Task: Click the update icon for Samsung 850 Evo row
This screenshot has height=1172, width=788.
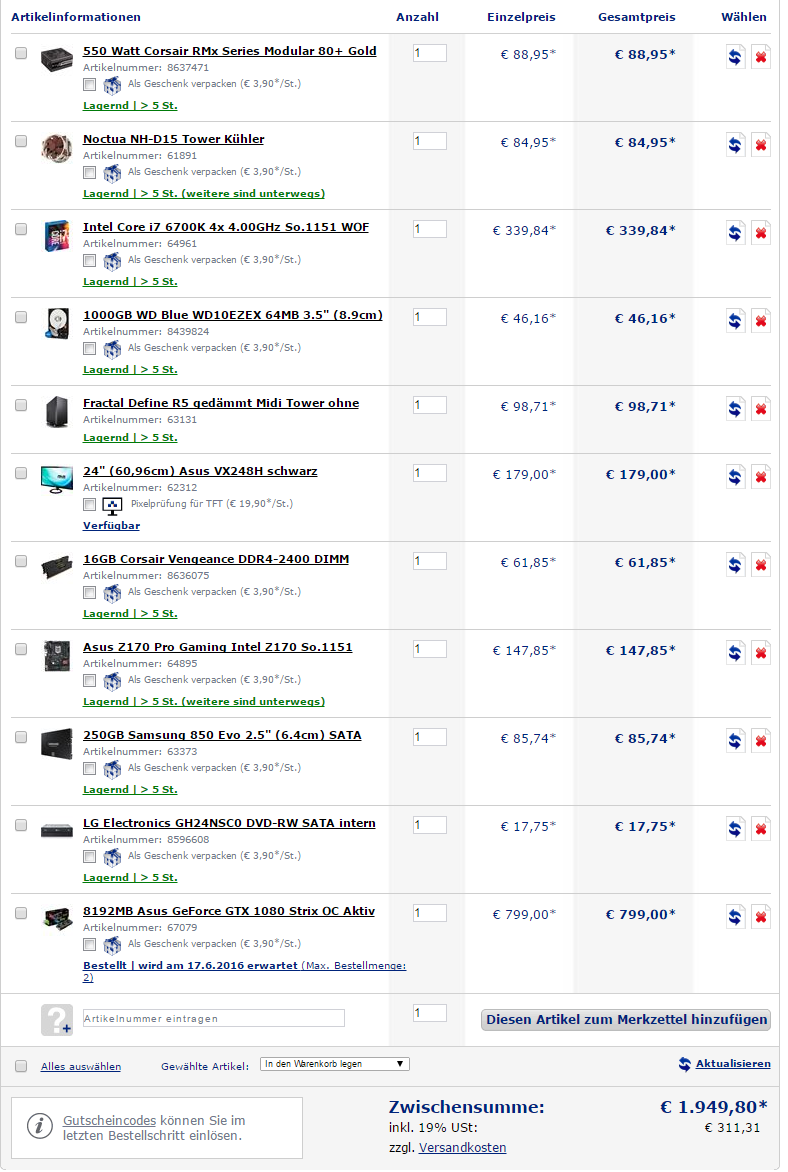Action: tap(735, 741)
